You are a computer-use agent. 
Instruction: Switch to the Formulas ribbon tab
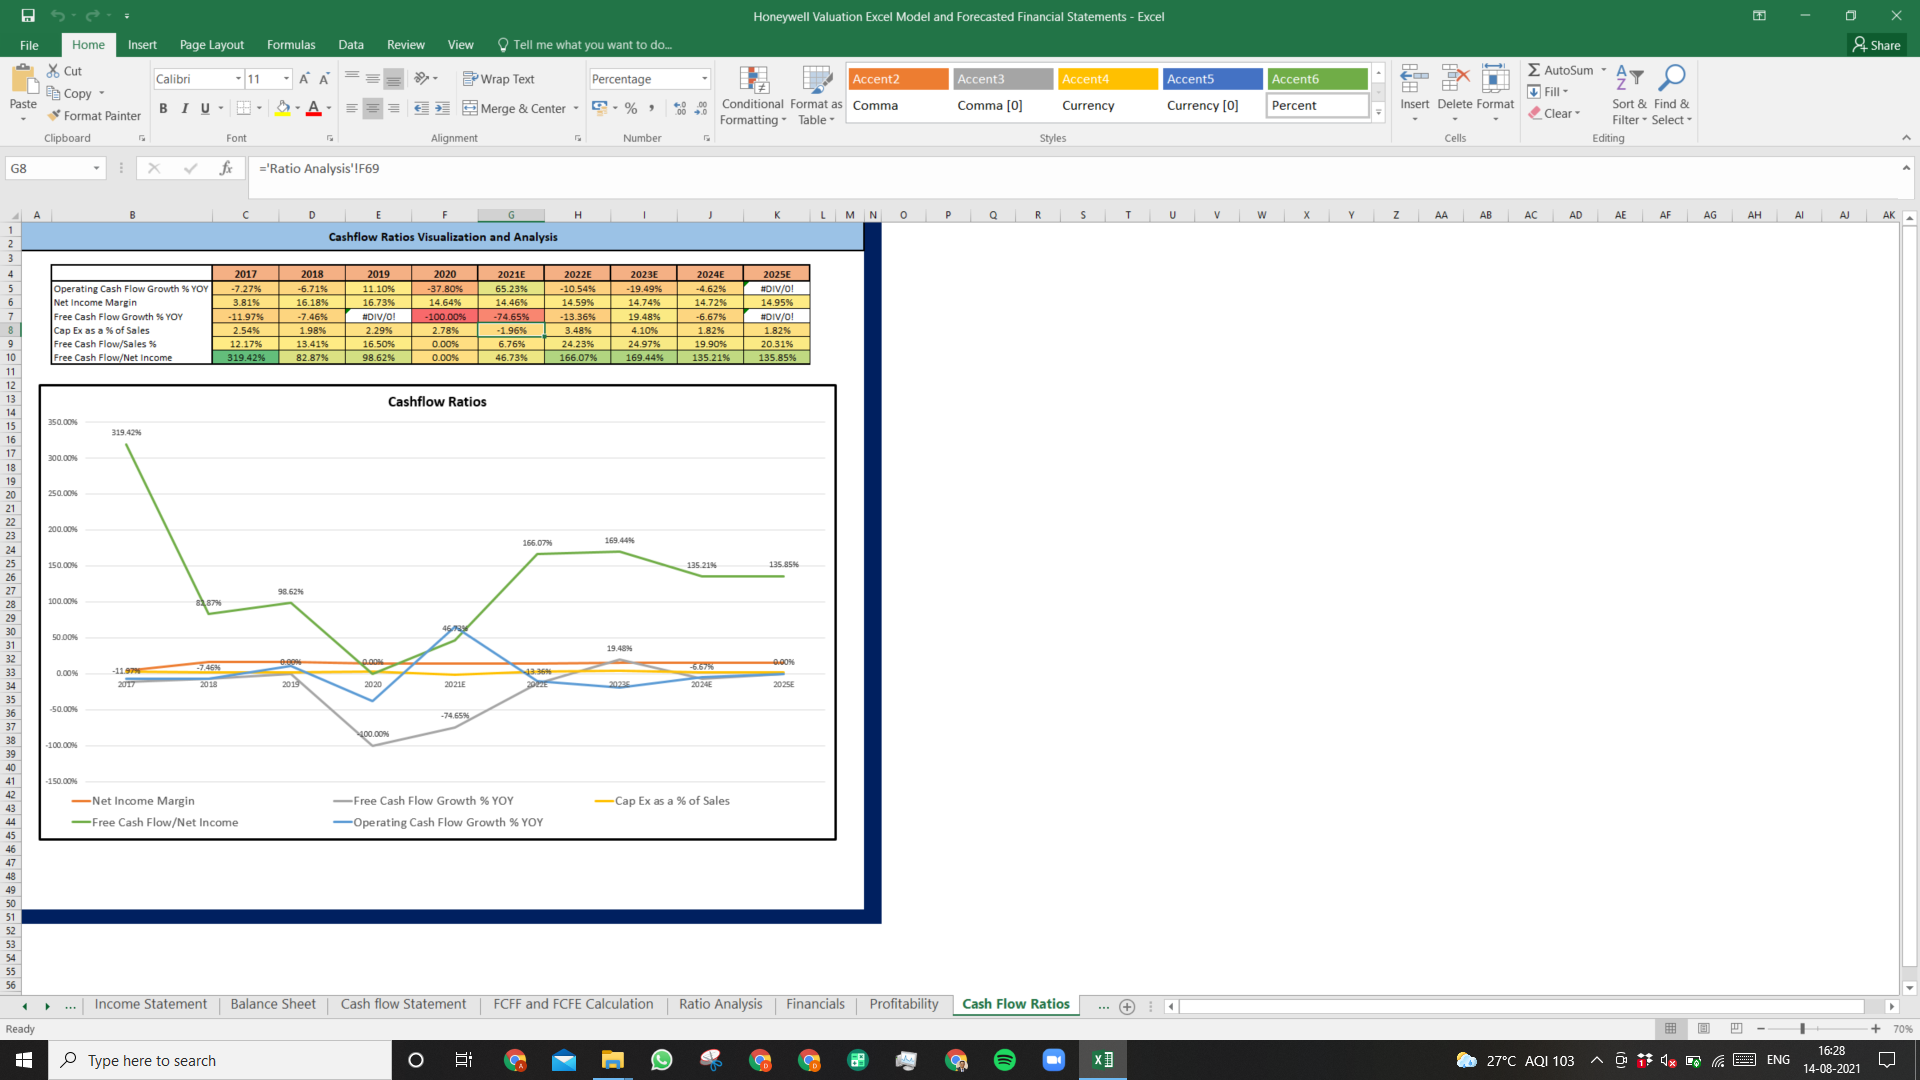(x=291, y=45)
